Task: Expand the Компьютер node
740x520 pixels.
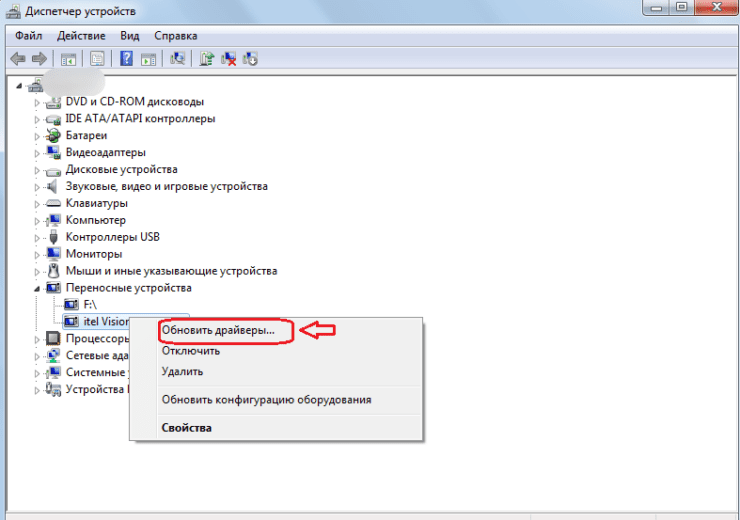Action: click(37, 221)
